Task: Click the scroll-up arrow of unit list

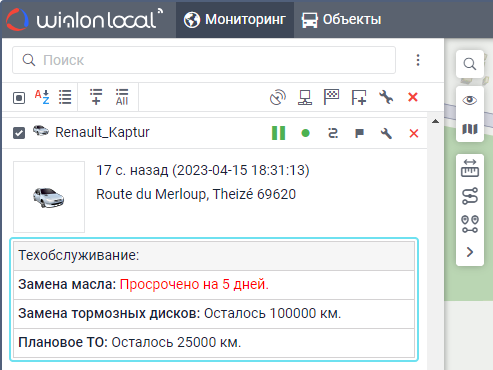Action: click(435, 121)
